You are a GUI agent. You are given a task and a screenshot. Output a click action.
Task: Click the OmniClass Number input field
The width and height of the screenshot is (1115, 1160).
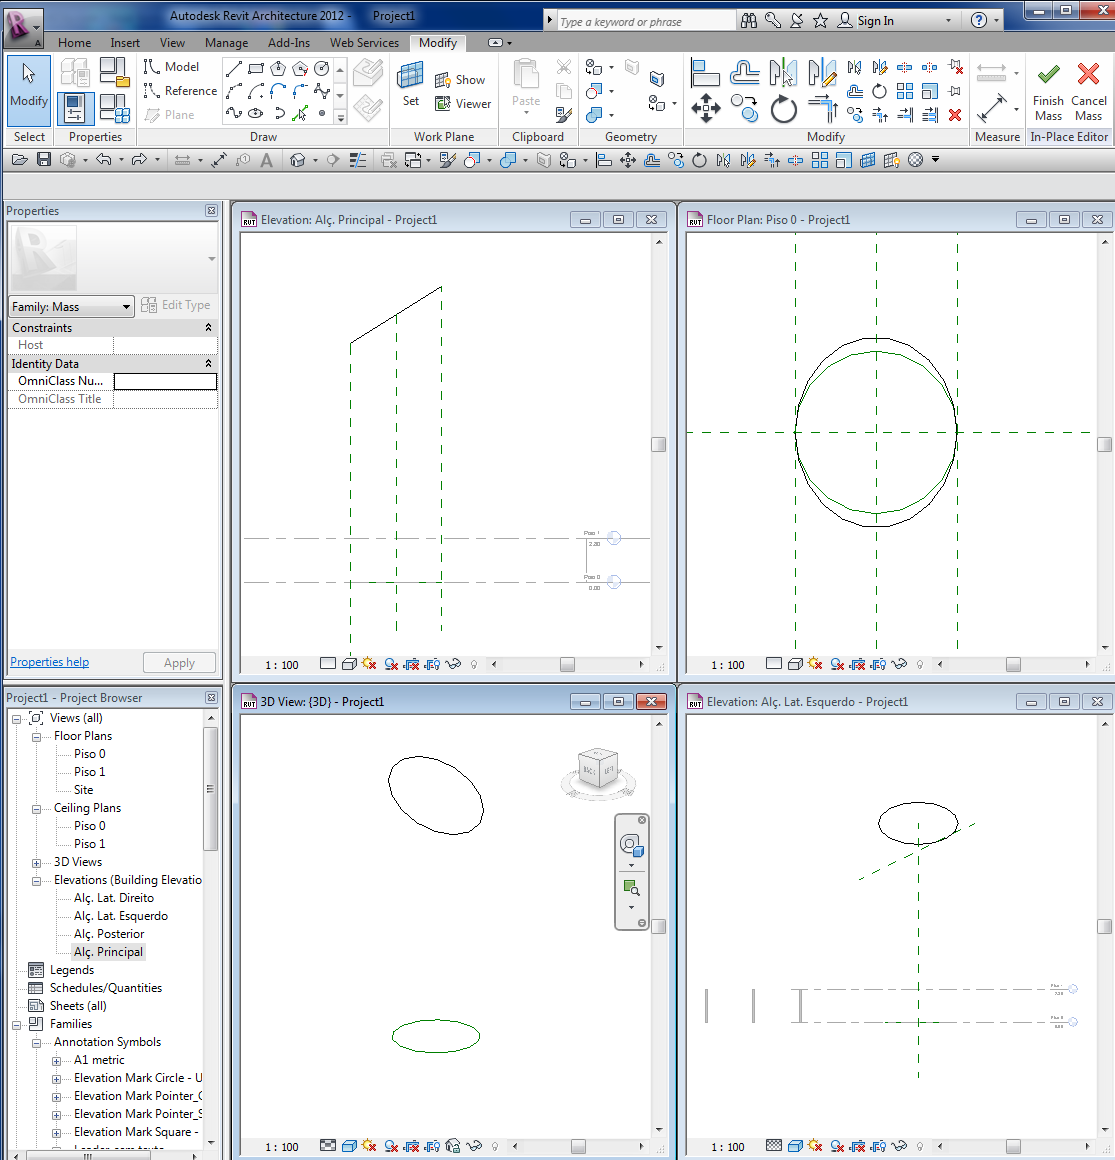click(x=165, y=381)
